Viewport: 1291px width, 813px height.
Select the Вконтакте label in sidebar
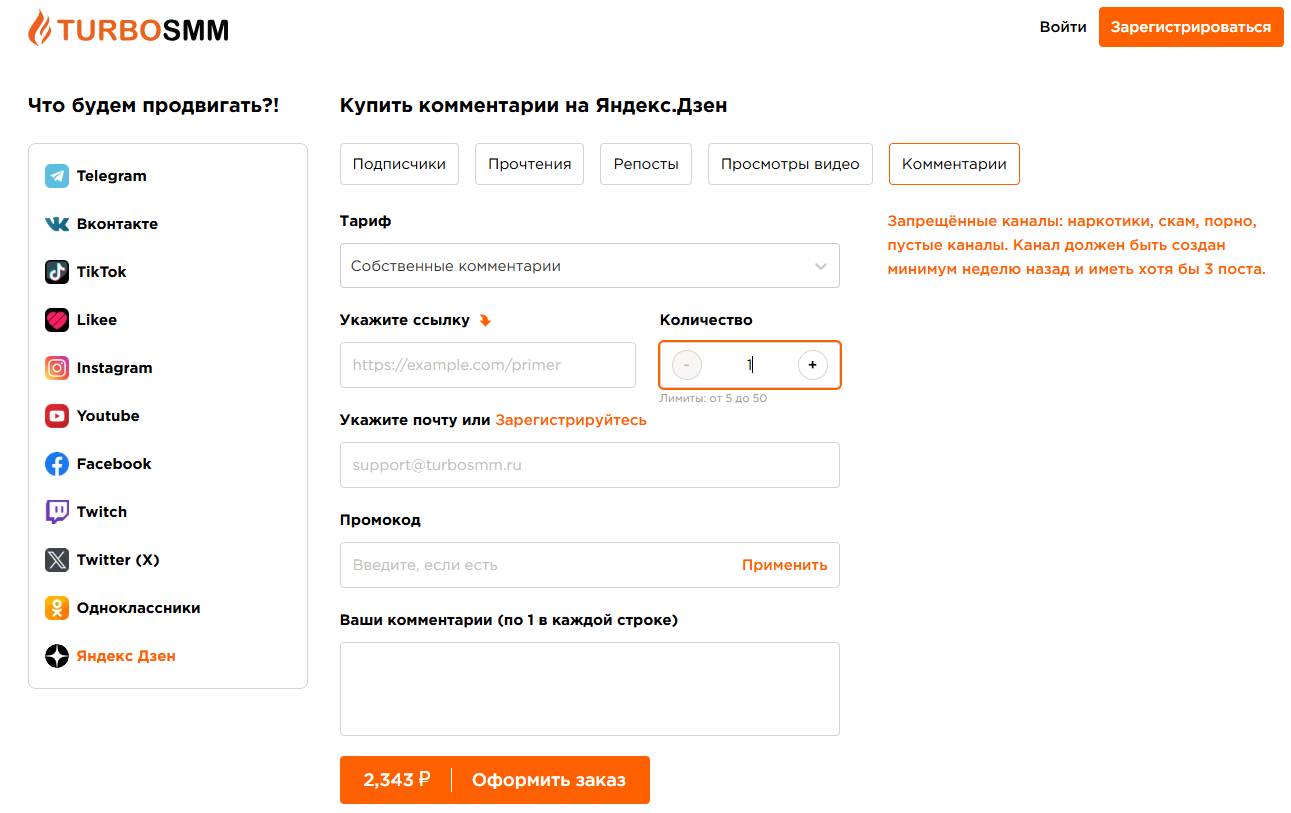(117, 224)
